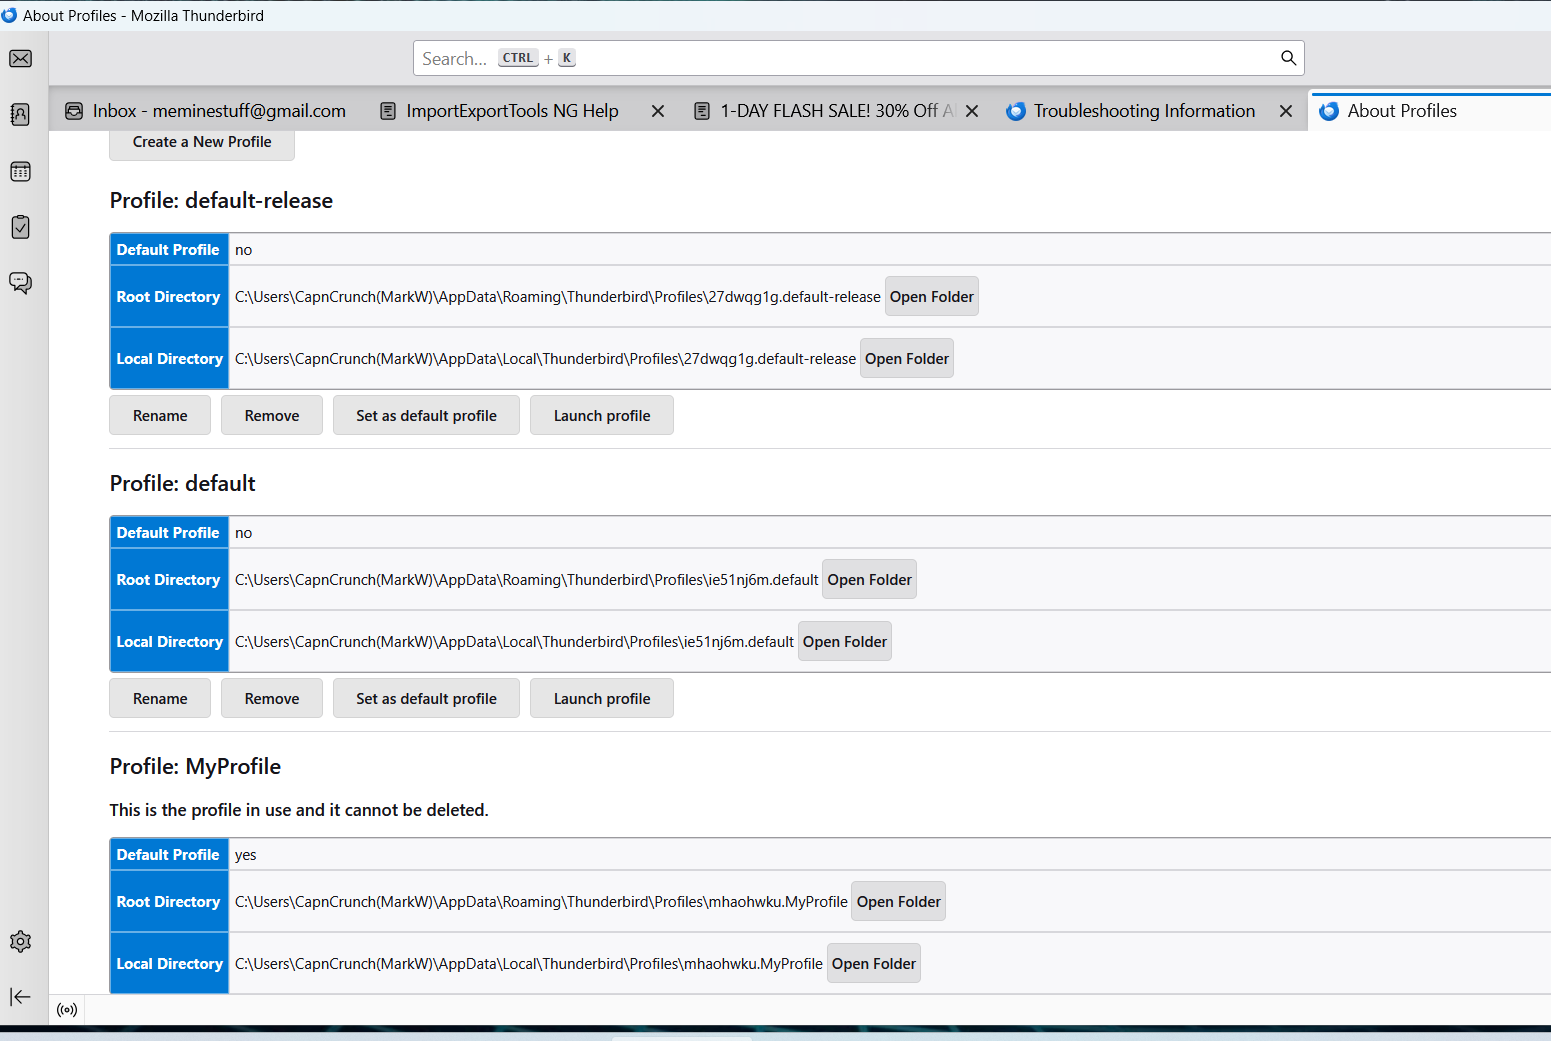Click 'This is the profile in use' message
This screenshot has width=1551, height=1041.
(x=299, y=810)
